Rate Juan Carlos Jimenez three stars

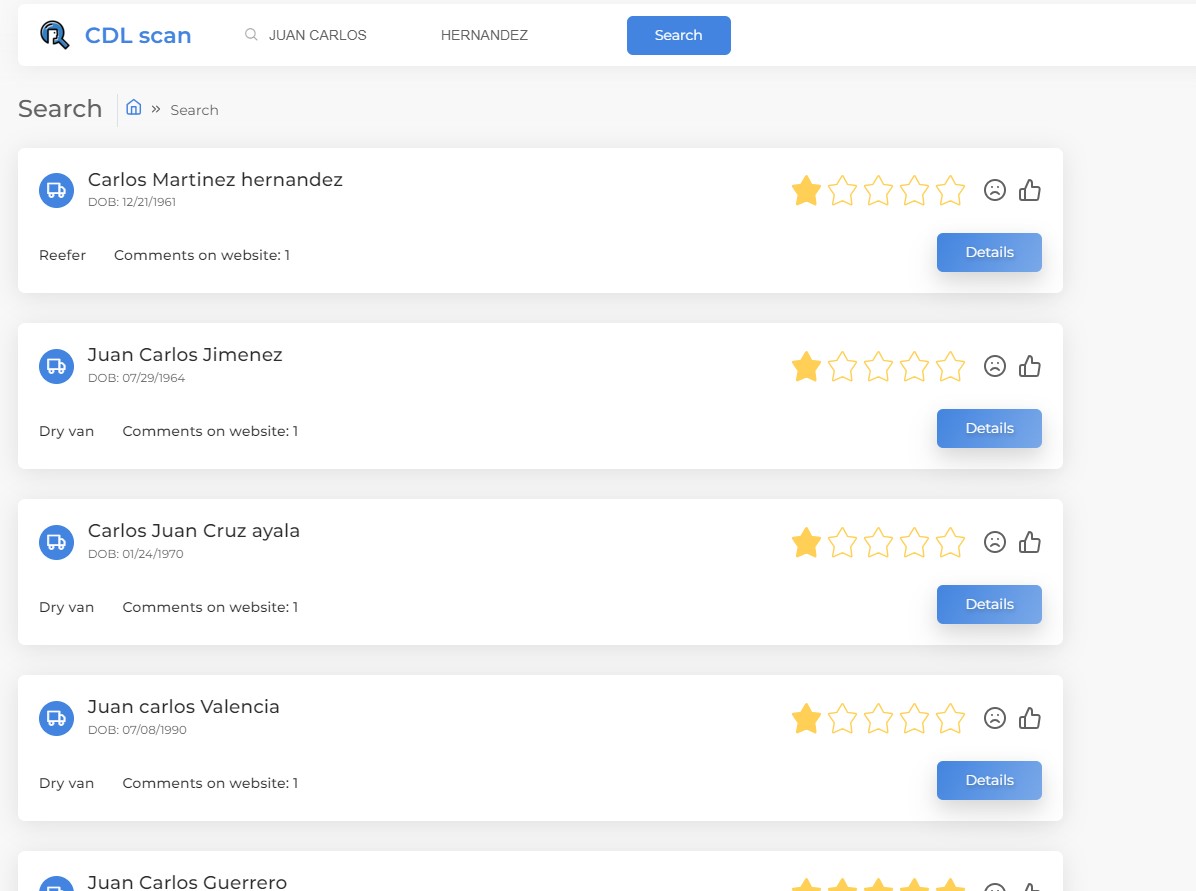coord(878,366)
